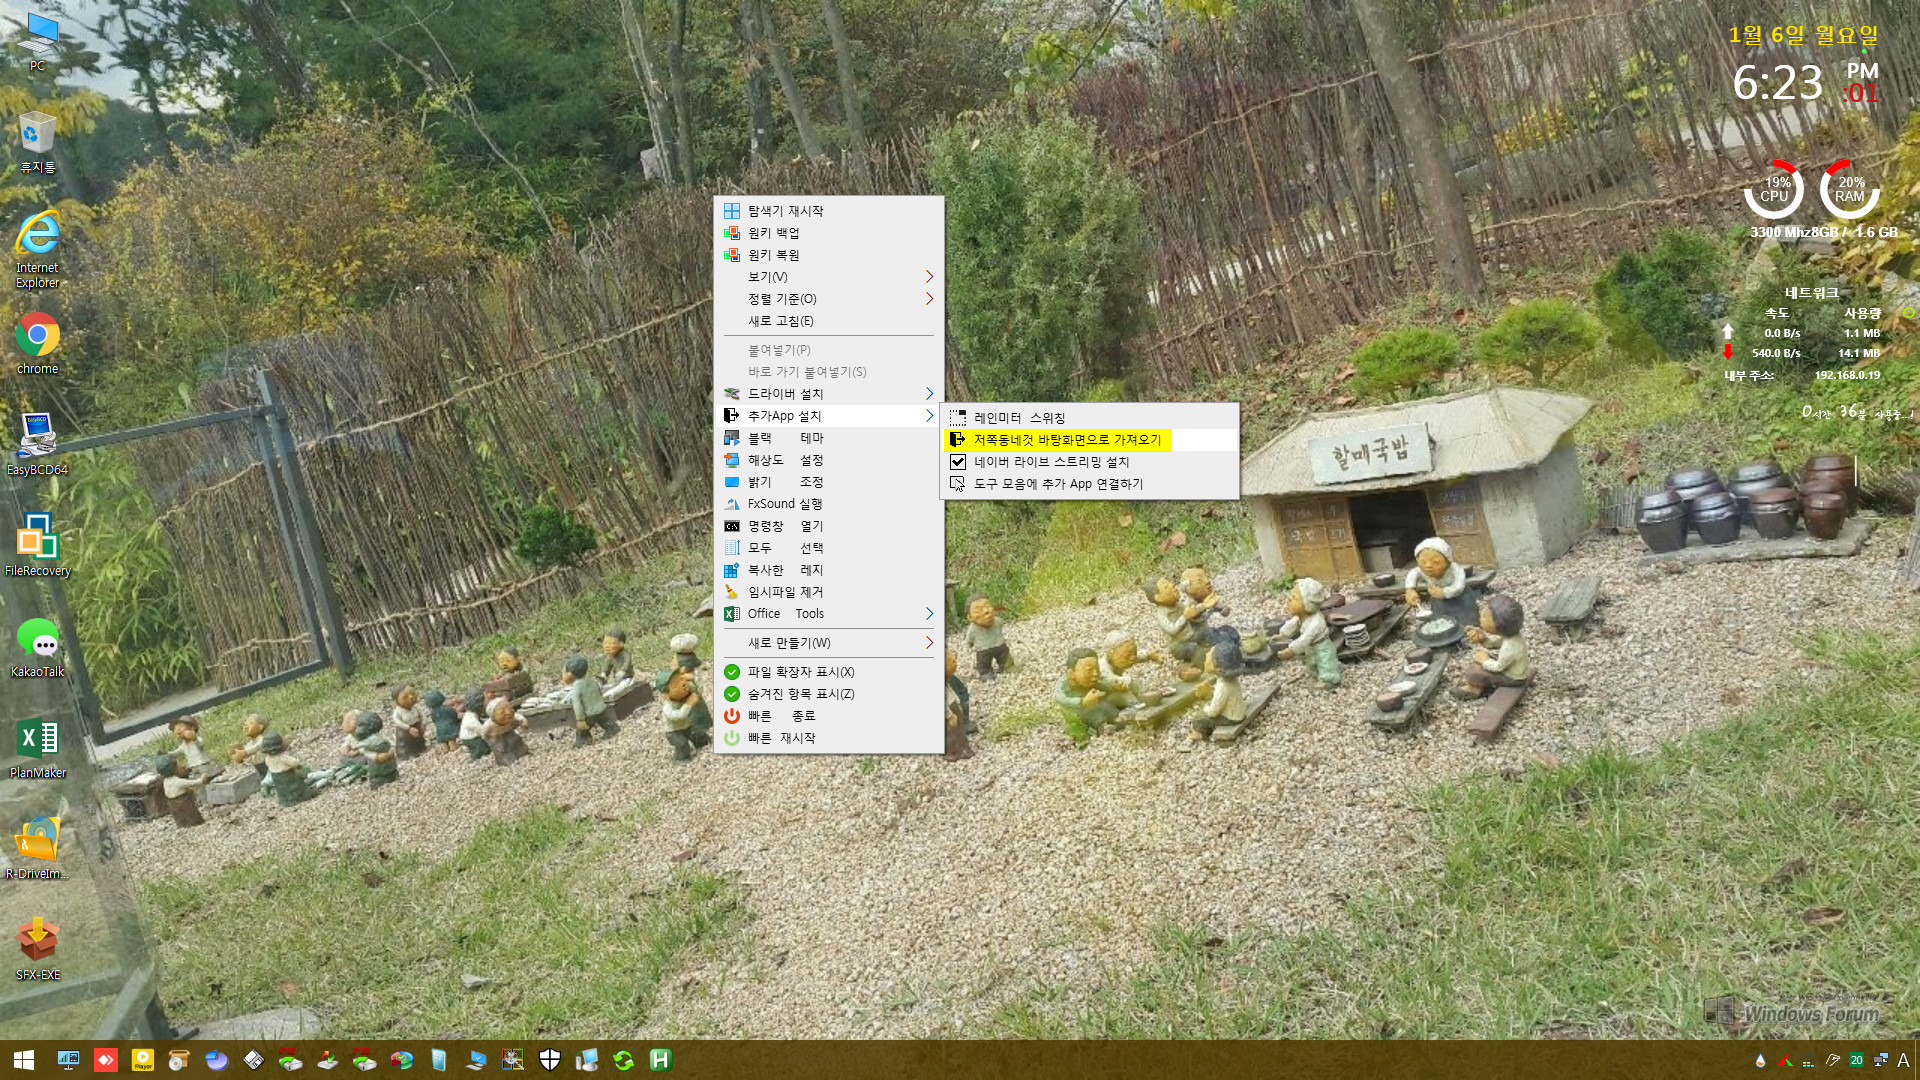Open the Windows Start button
Viewport: 1920px width, 1080px height.
(x=24, y=1060)
